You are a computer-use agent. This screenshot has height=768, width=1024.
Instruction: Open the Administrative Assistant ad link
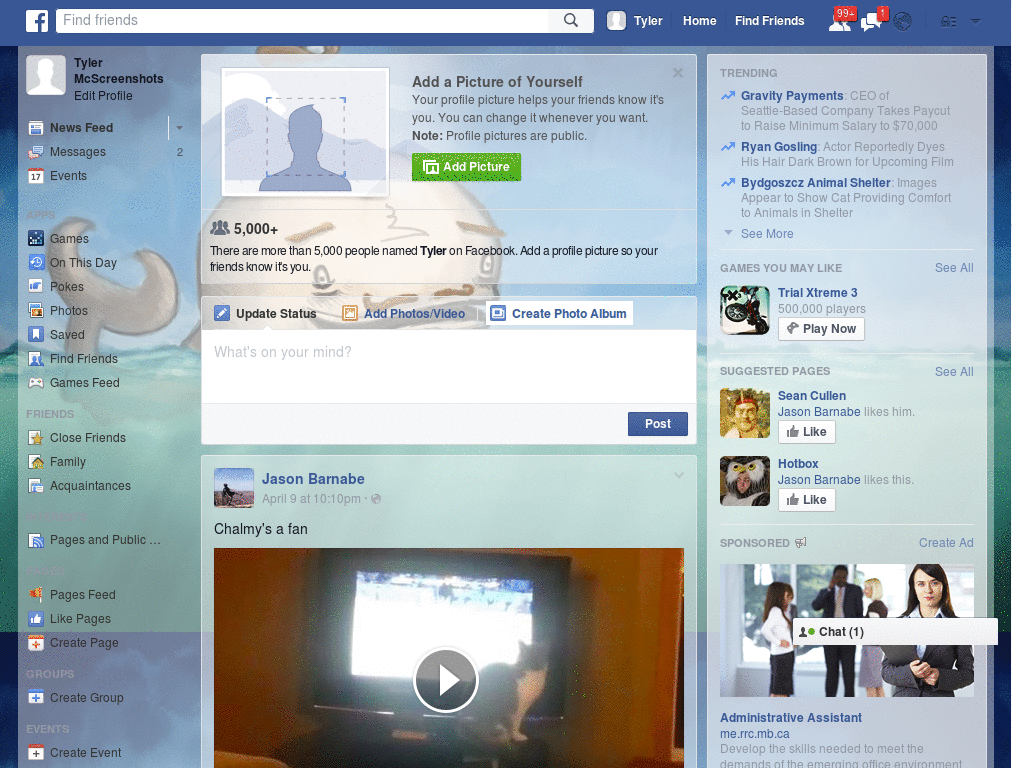pos(790,718)
